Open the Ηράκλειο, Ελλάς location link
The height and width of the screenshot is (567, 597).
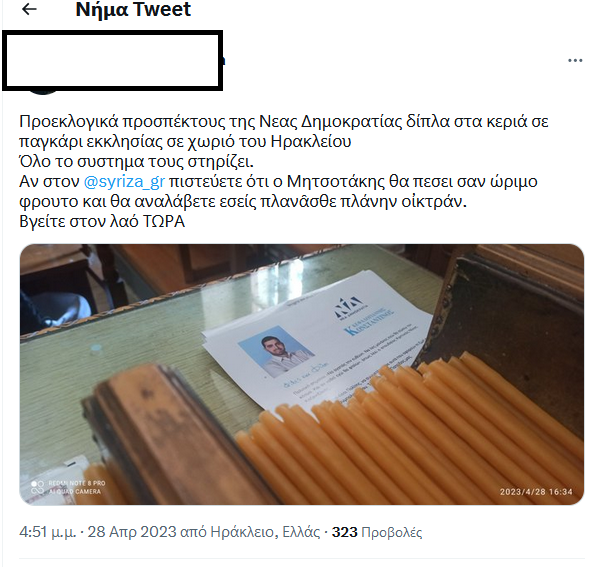pyautogui.click(x=265, y=532)
